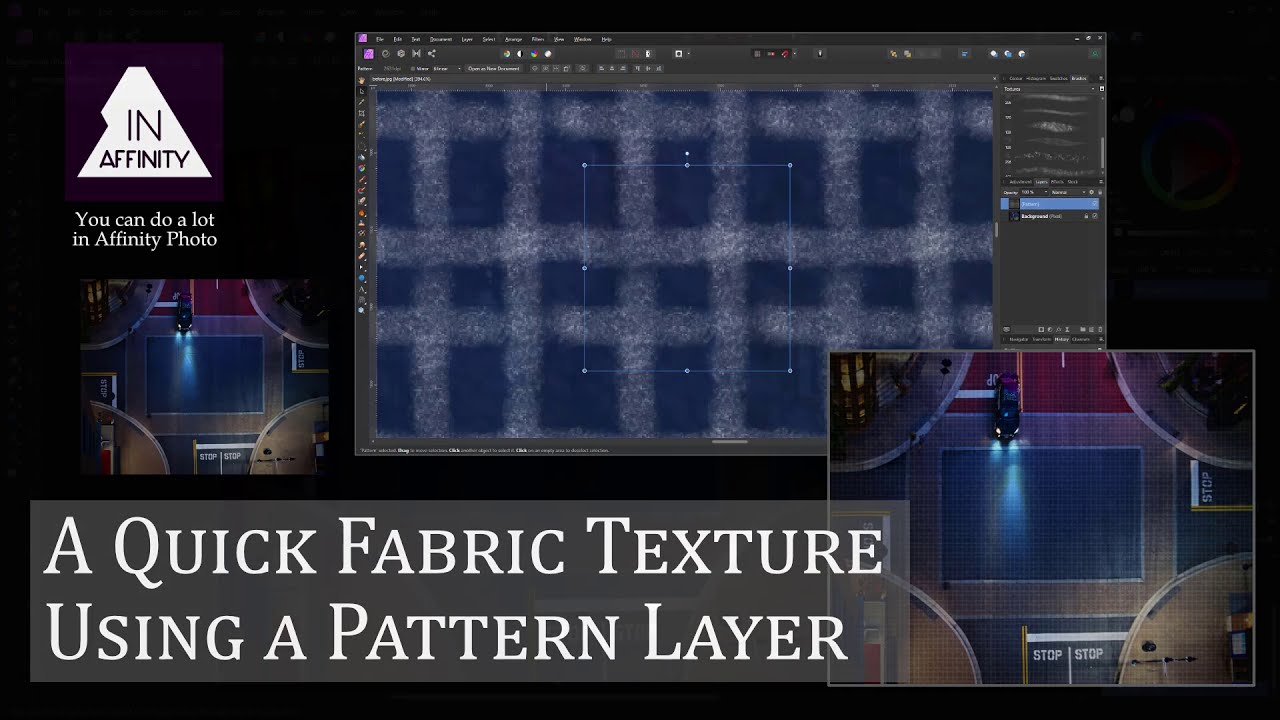Screen dimensions: 1280x720
Task: Click Mask Layer icon in Layers panel
Action: pyautogui.click(x=1041, y=329)
